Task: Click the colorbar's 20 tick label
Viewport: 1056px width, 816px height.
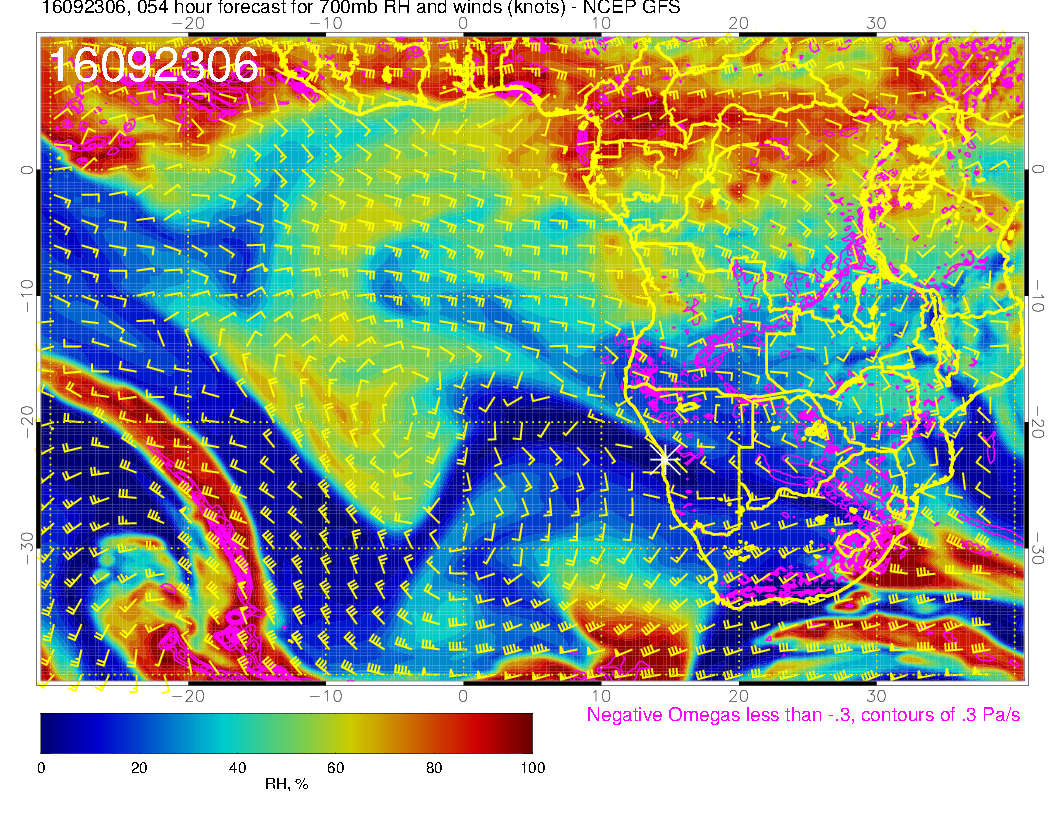Action: 139,768
